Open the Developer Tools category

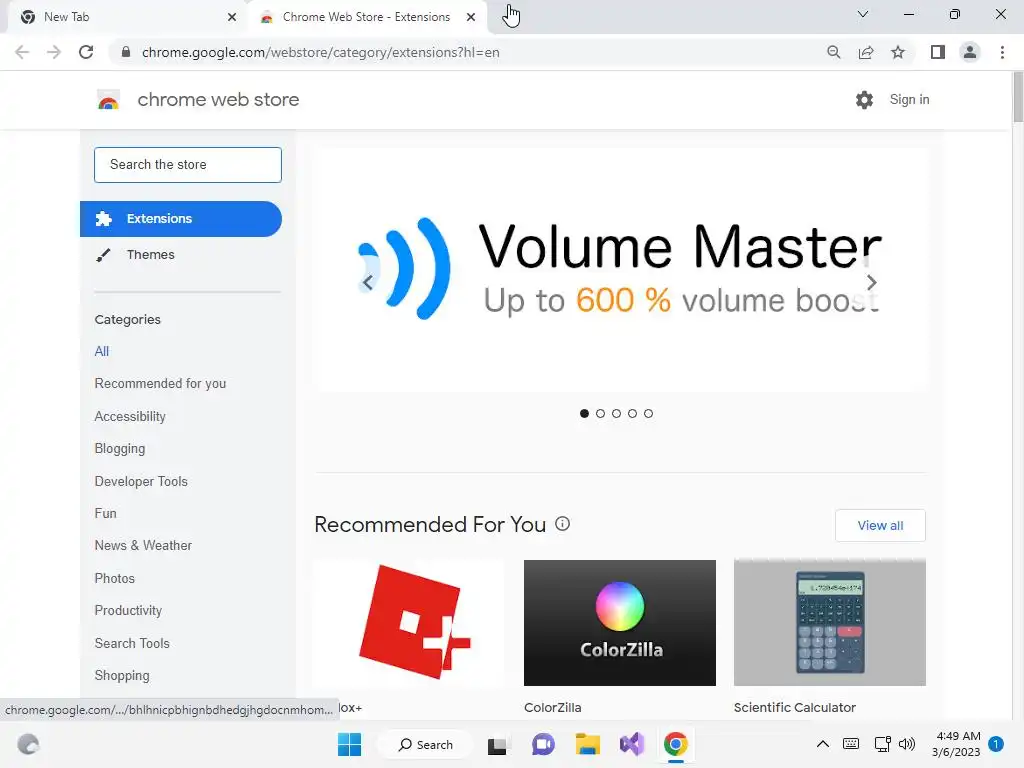141,481
